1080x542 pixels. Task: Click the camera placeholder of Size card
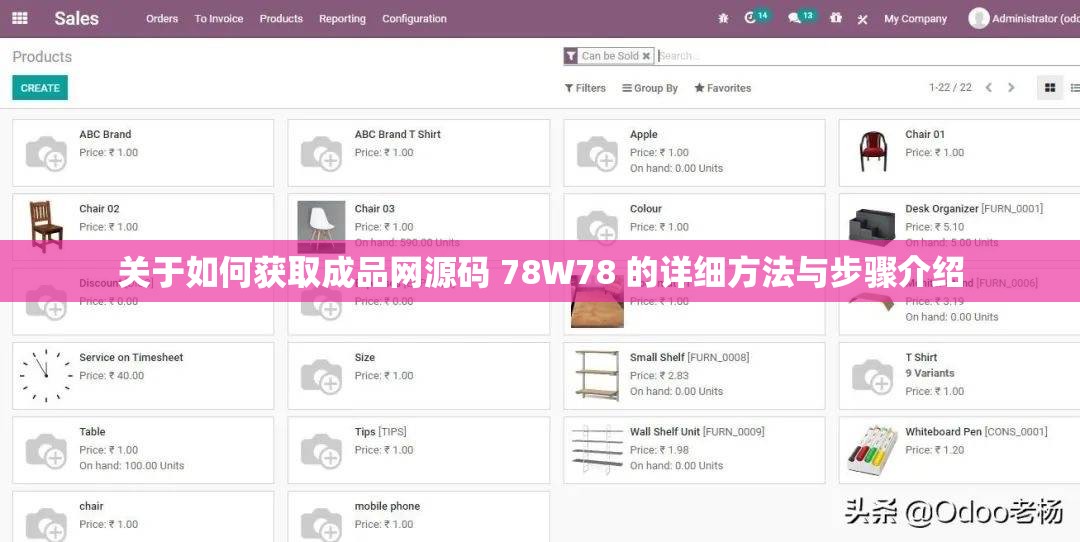coord(322,376)
